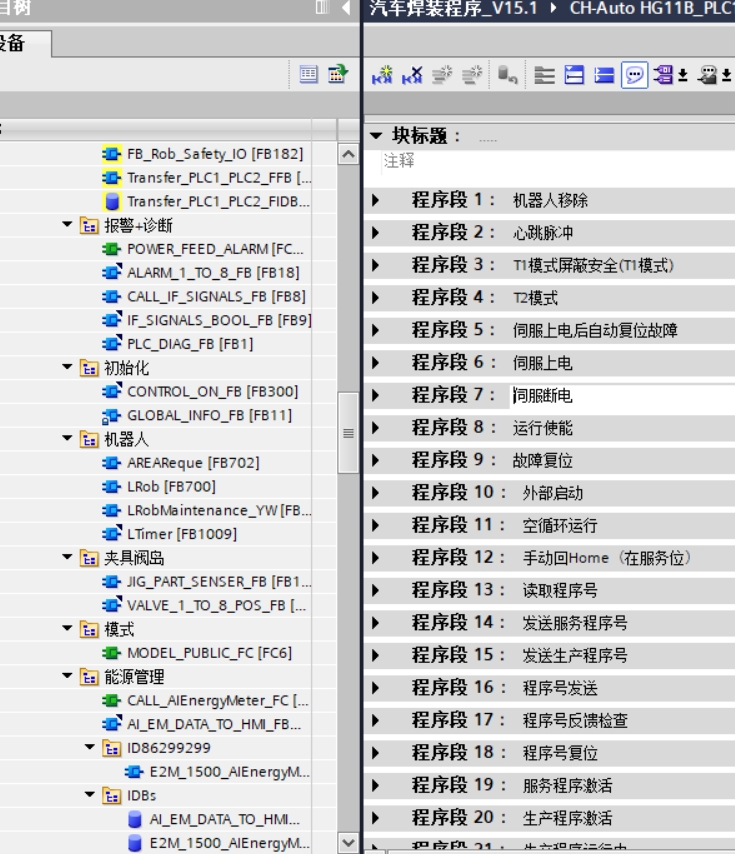This screenshot has height=854, width=735.
Task: Collapse the 块标题 section
Action: pyautogui.click(x=376, y=135)
